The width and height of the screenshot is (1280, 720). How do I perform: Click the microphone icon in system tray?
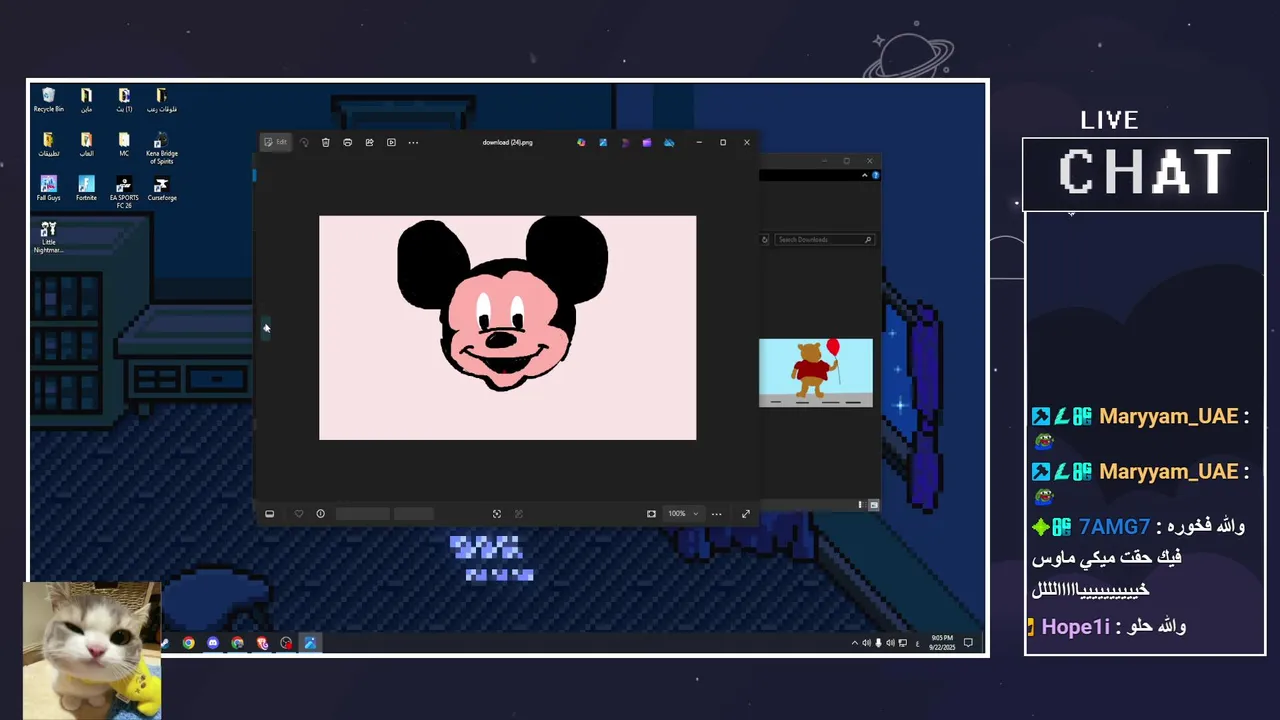879,643
